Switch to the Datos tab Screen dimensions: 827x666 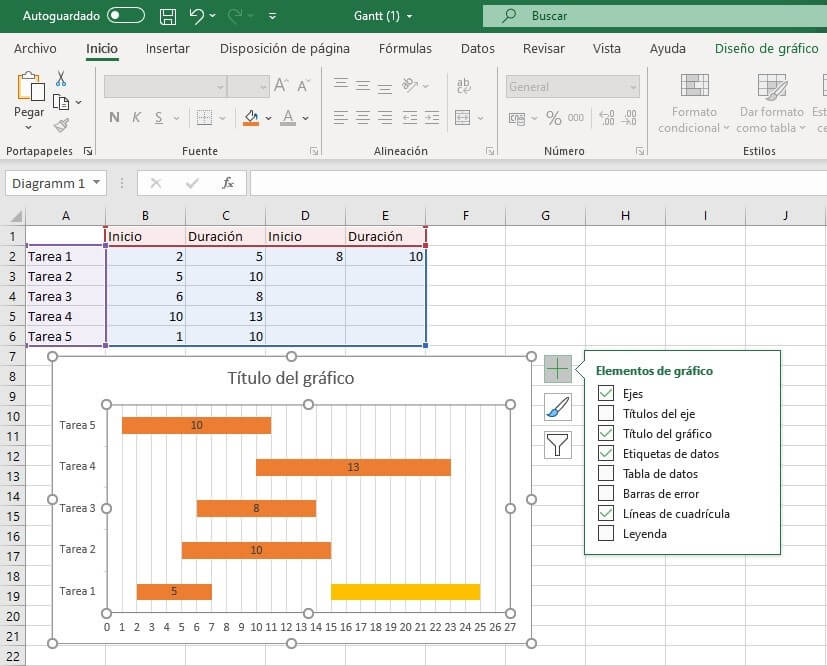(478, 49)
